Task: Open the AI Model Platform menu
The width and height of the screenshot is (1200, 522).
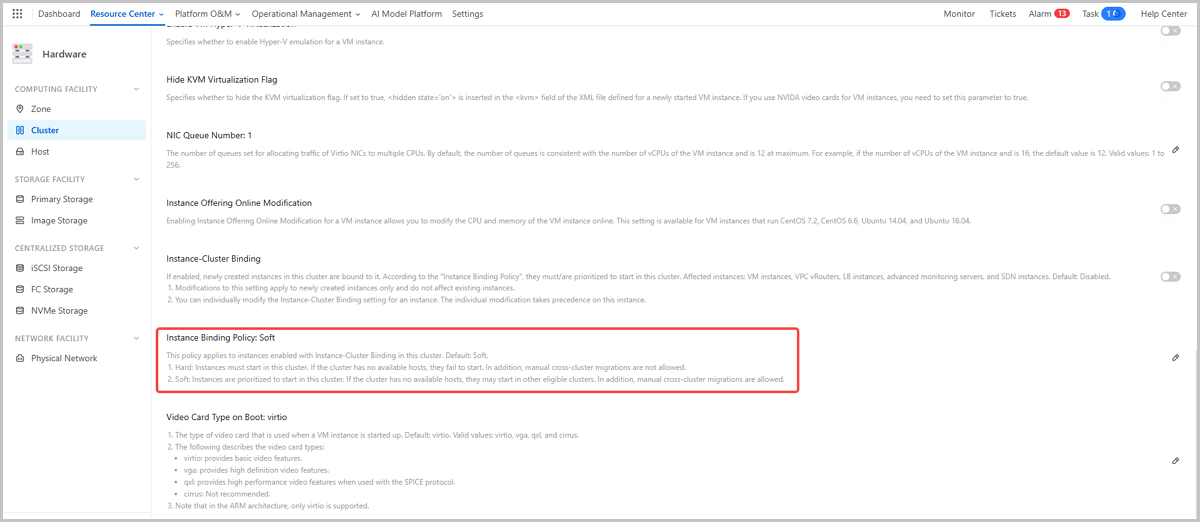Action: [x=407, y=14]
